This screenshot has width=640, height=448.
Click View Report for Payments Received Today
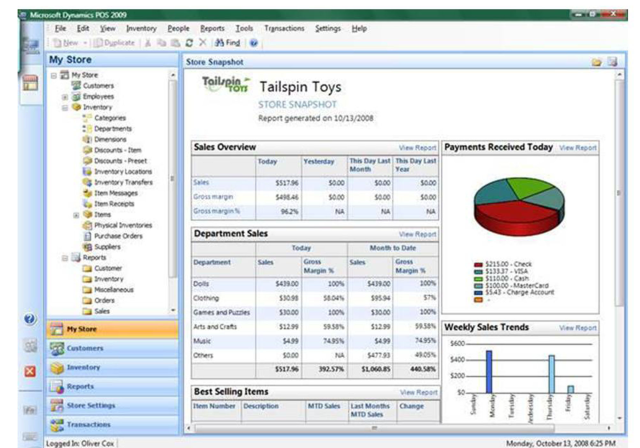(578, 148)
